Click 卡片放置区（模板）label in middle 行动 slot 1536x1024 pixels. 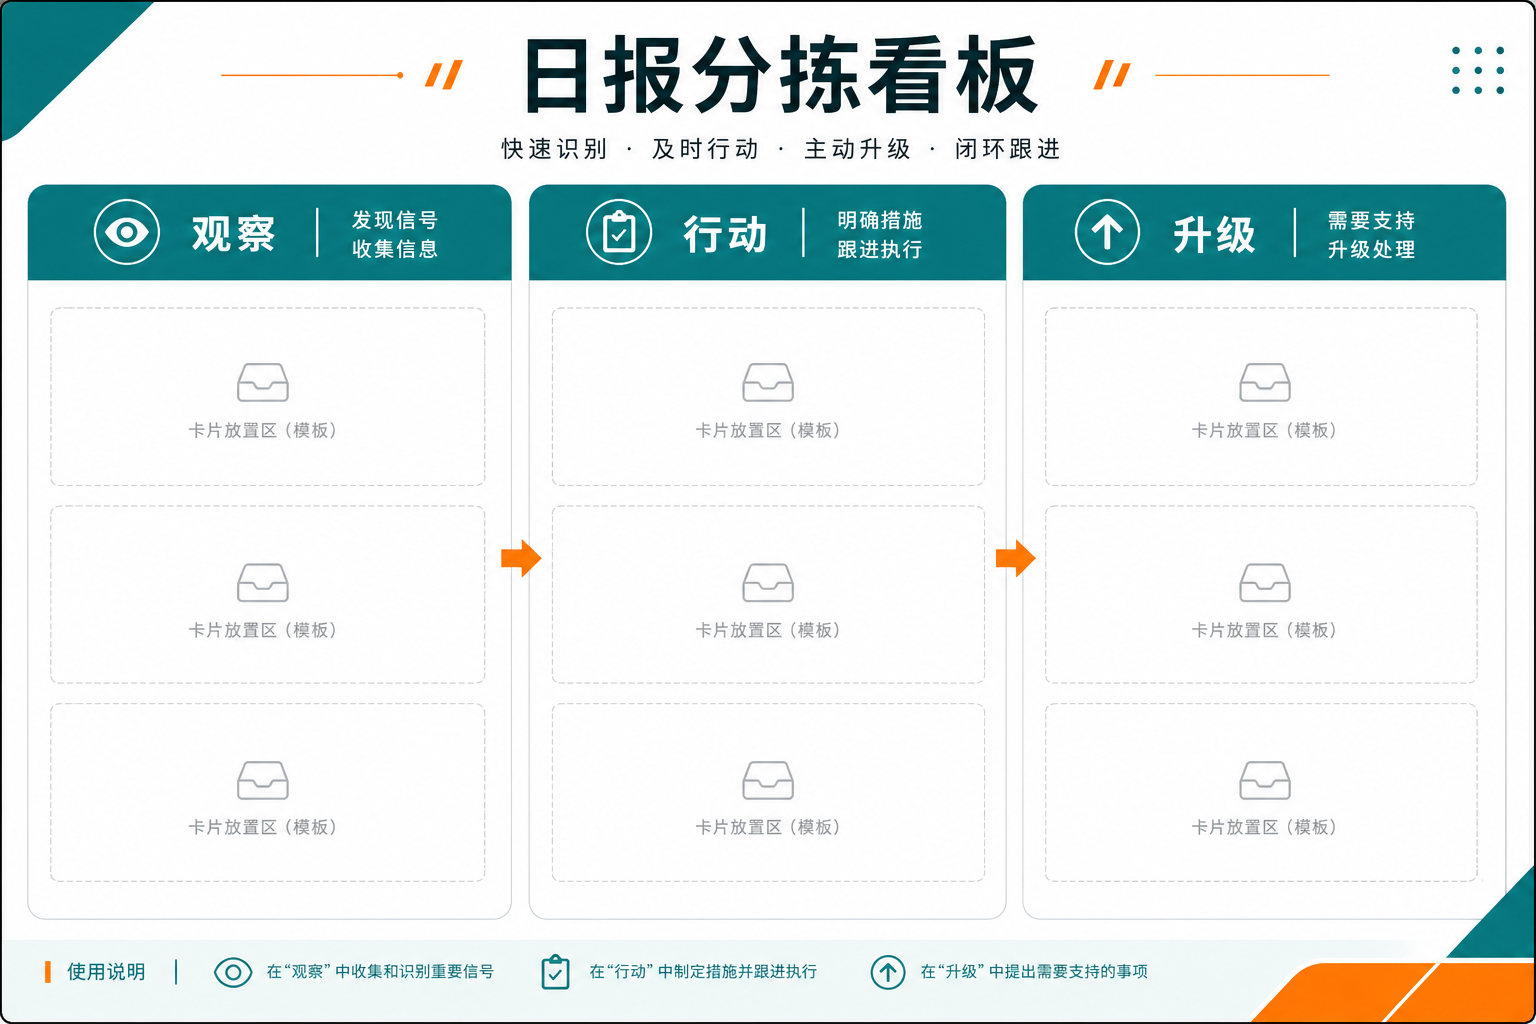click(768, 630)
